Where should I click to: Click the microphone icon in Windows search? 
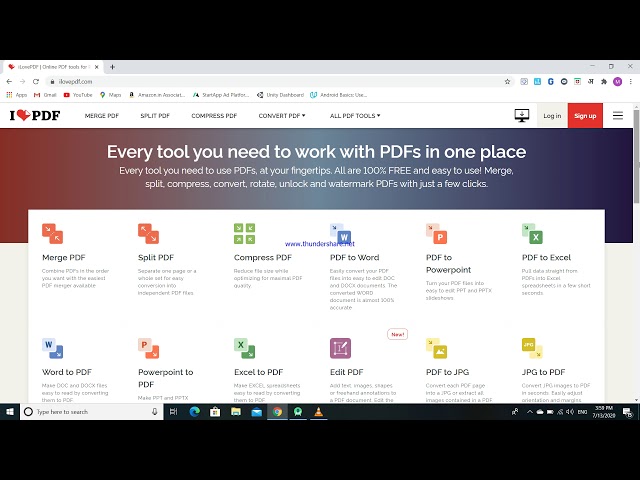(155, 412)
